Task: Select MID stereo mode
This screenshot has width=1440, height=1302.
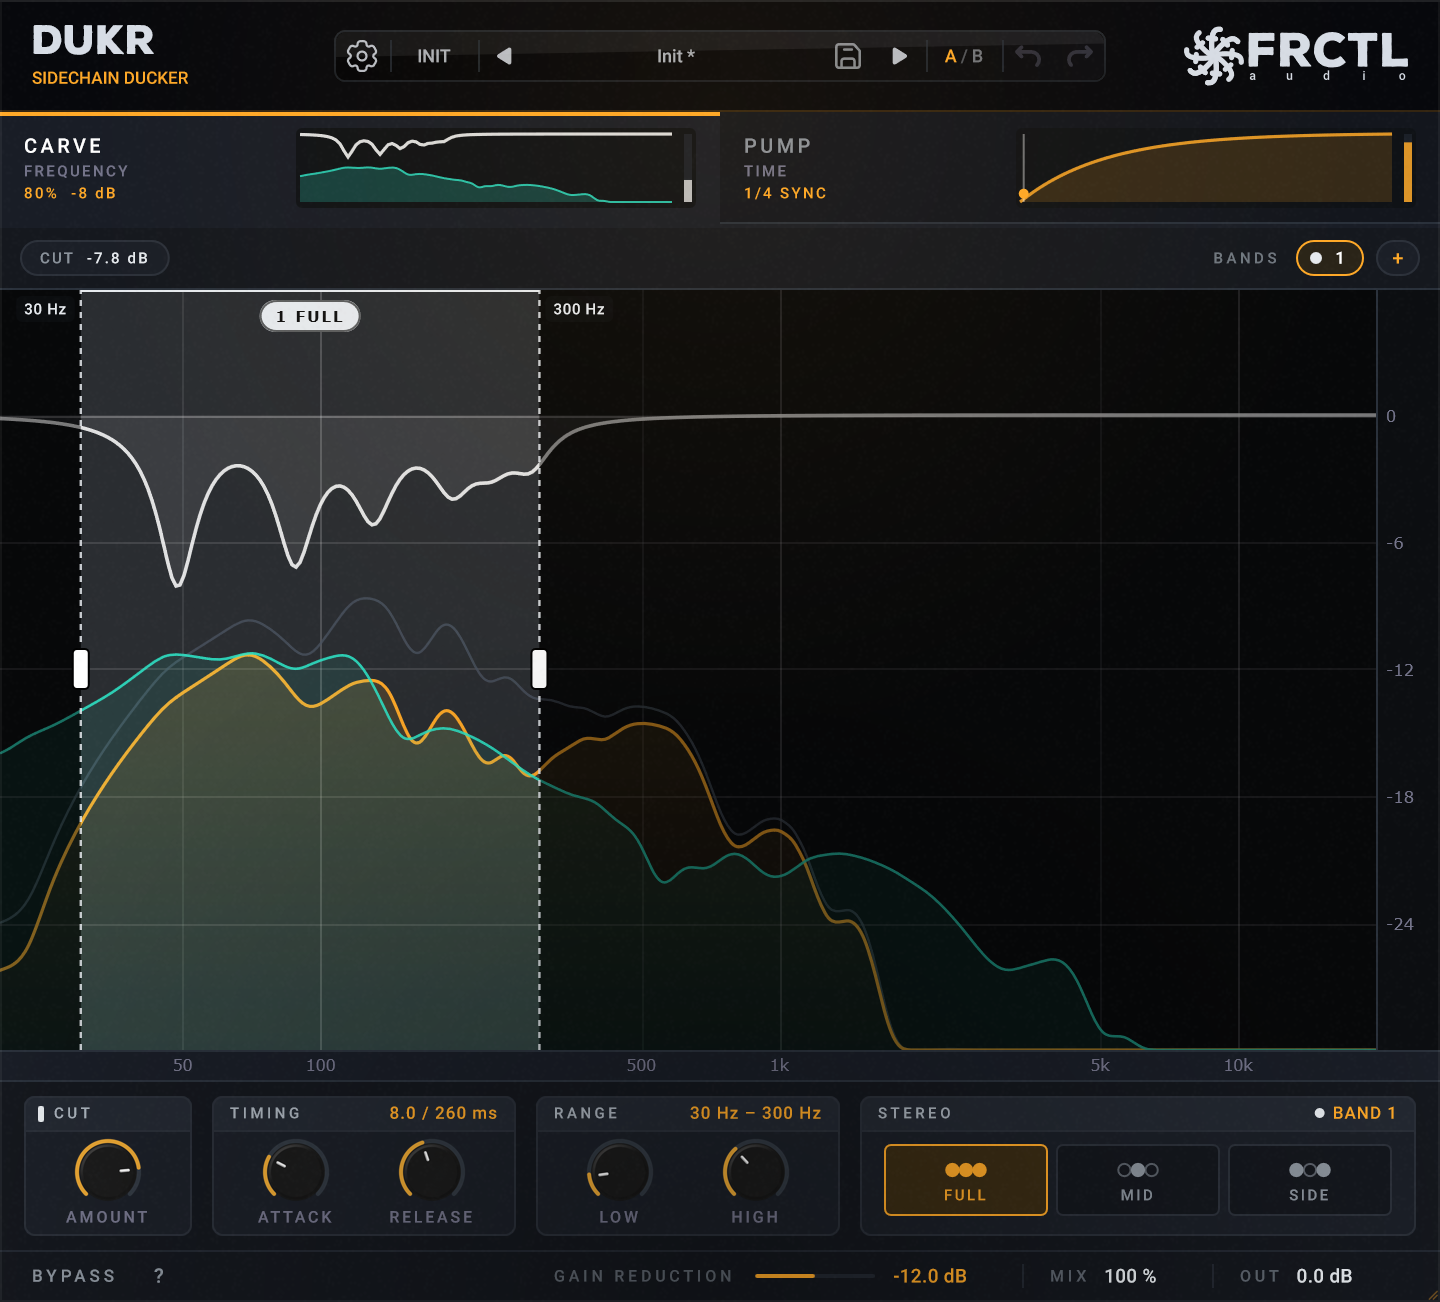Action: pos(1138,1180)
